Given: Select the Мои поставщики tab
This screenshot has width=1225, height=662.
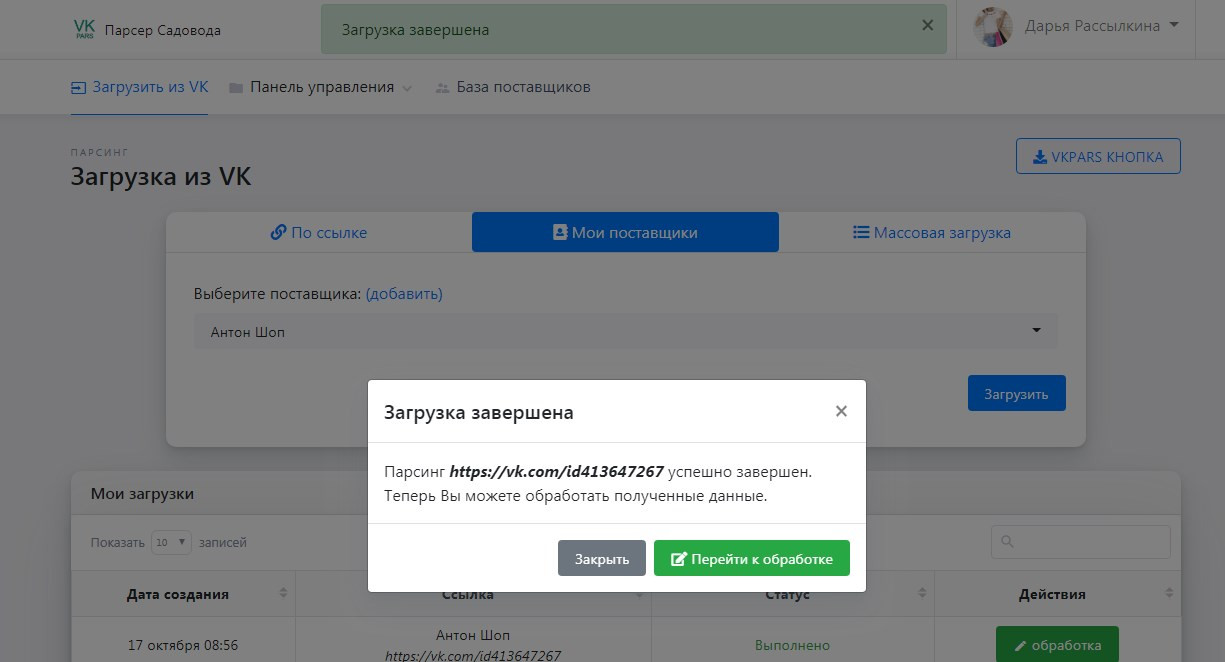Looking at the screenshot, I should pyautogui.click(x=625, y=233).
